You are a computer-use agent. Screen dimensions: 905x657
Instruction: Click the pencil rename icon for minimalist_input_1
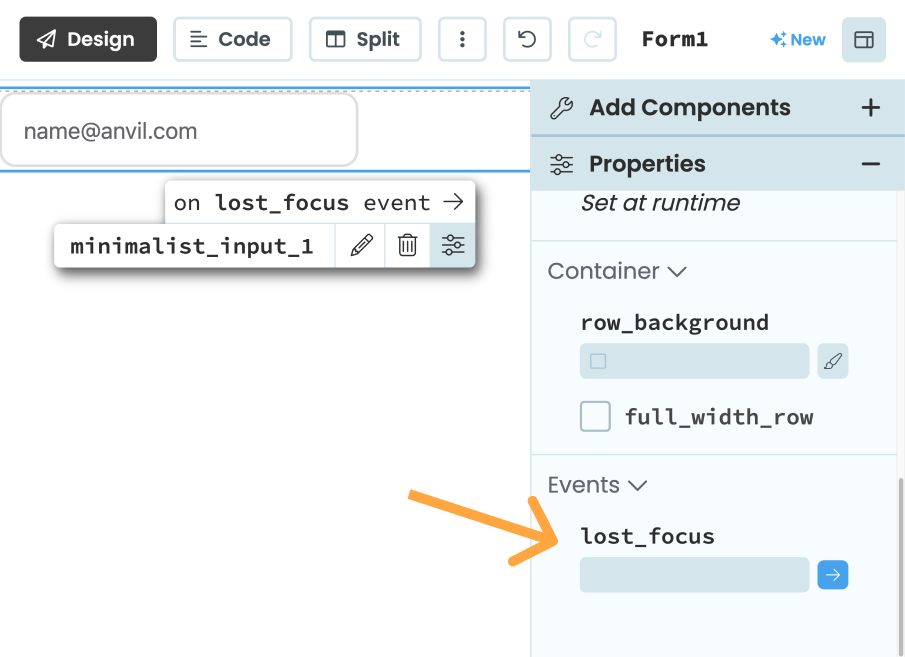[361, 246]
